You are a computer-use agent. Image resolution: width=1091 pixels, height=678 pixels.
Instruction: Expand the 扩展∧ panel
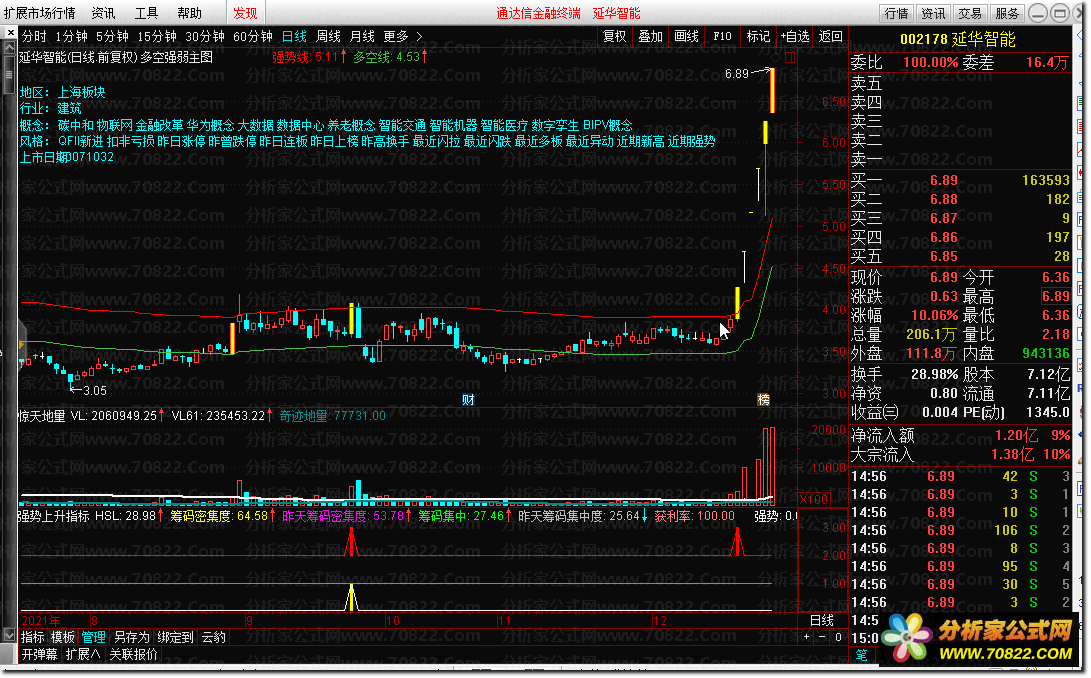click(x=83, y=654)
